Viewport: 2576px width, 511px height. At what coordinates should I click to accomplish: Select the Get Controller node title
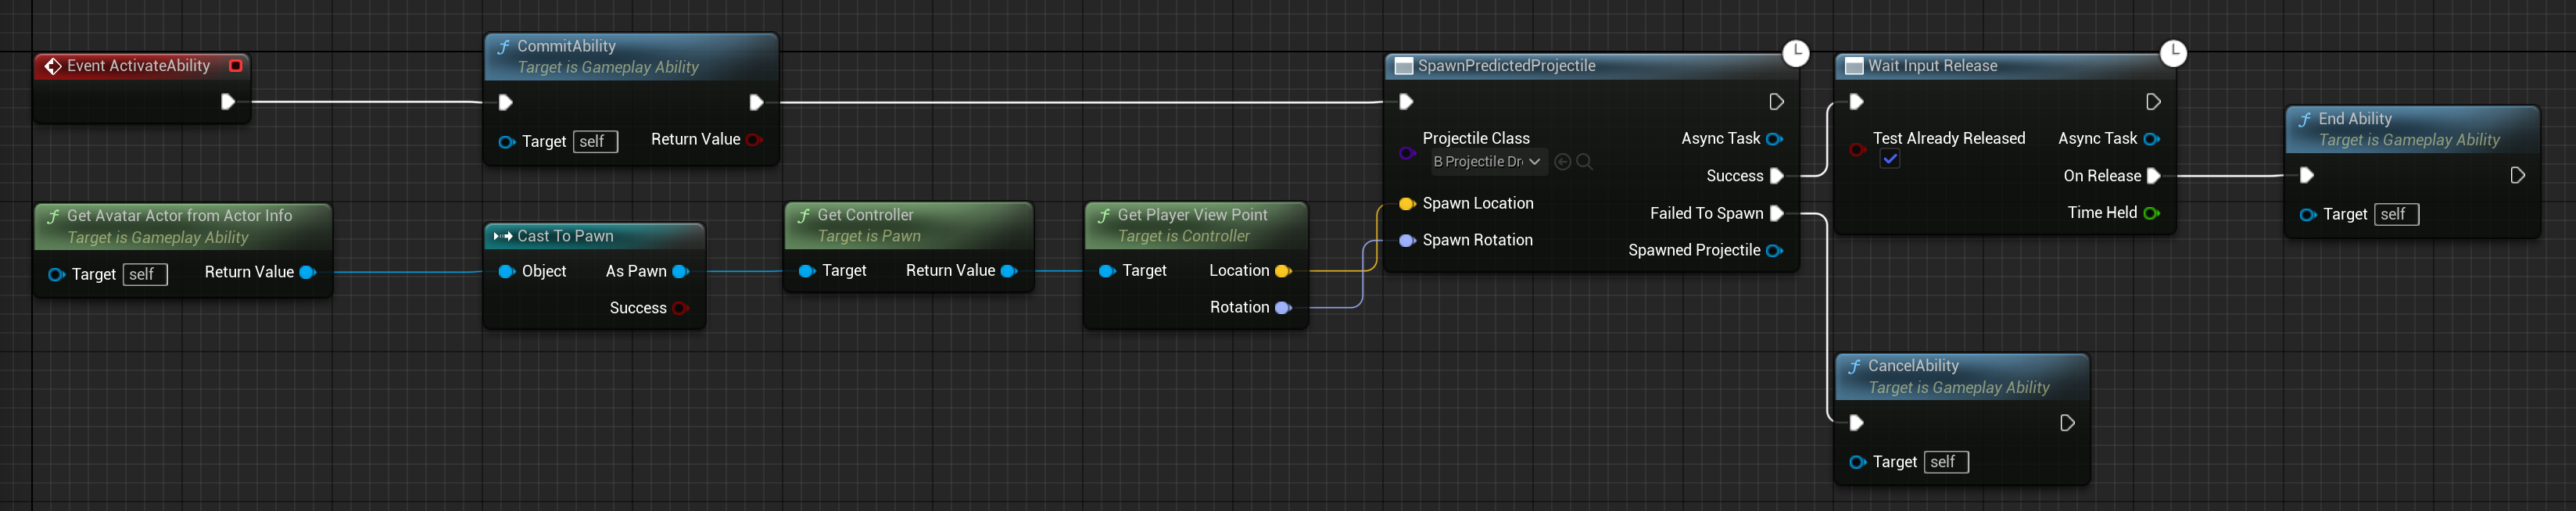point(865,215)
